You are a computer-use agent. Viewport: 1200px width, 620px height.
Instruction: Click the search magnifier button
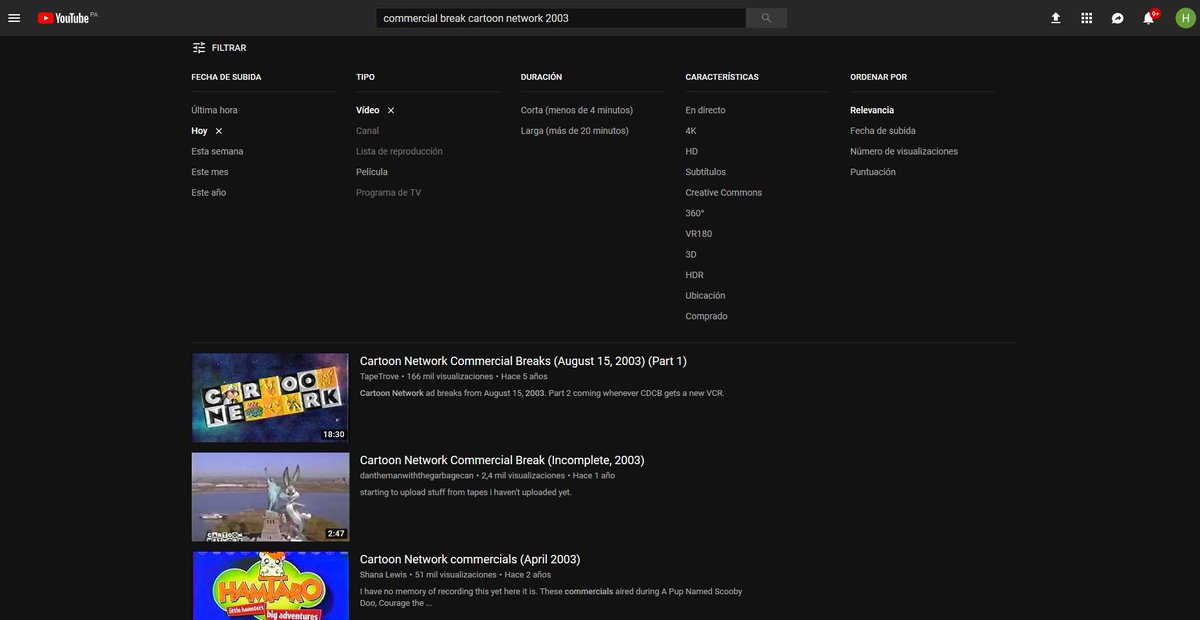point(766,18)
